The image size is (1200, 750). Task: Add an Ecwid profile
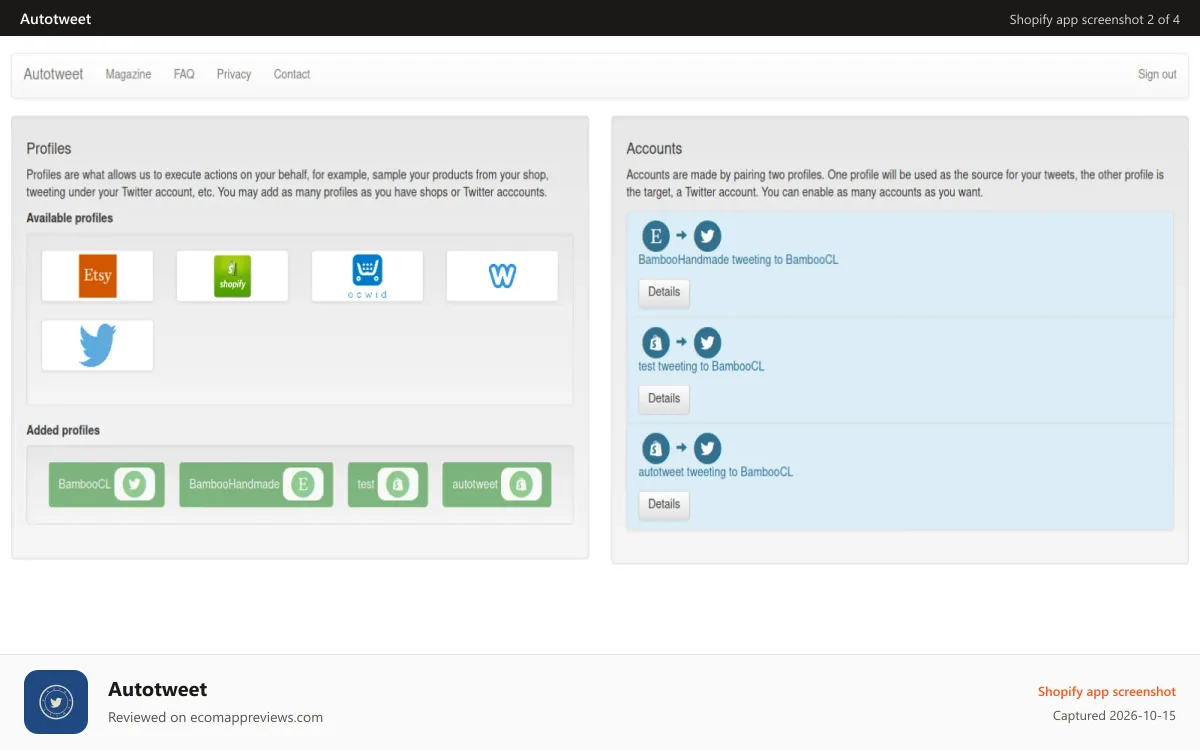coord(367,276)
